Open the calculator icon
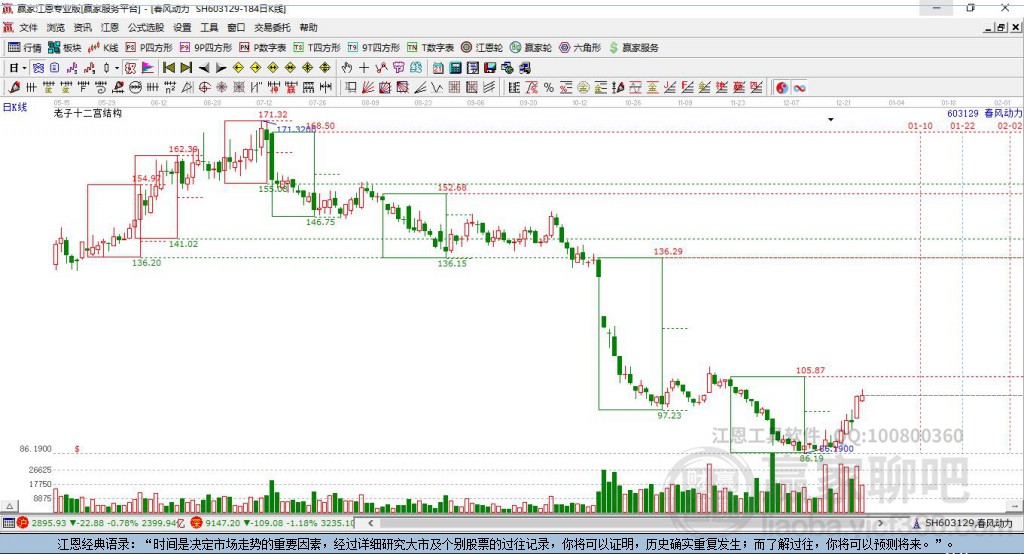Image resolution: width=1024 pixels, height=554 pixels. pos(456,68)
